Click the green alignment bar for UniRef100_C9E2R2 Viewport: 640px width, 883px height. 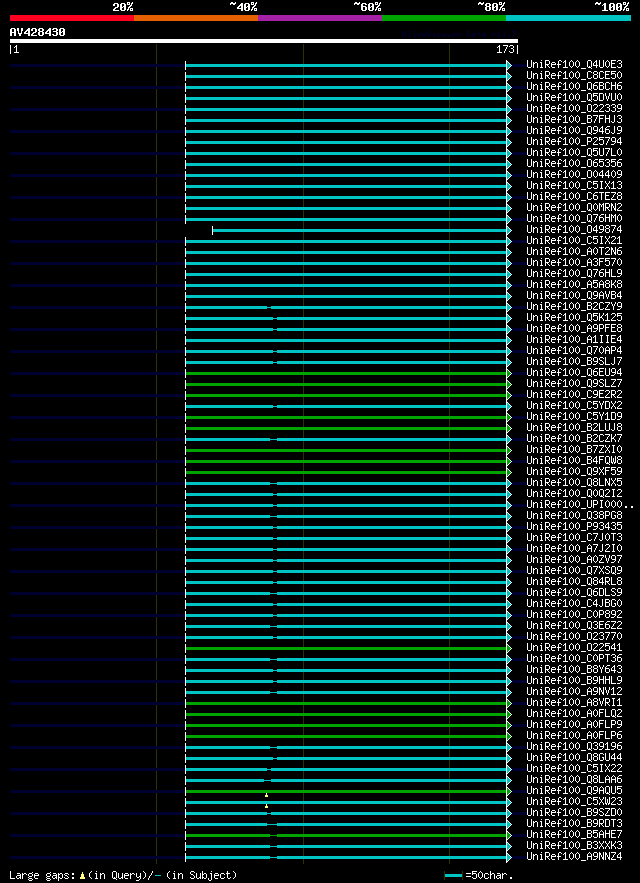[346, 395]
